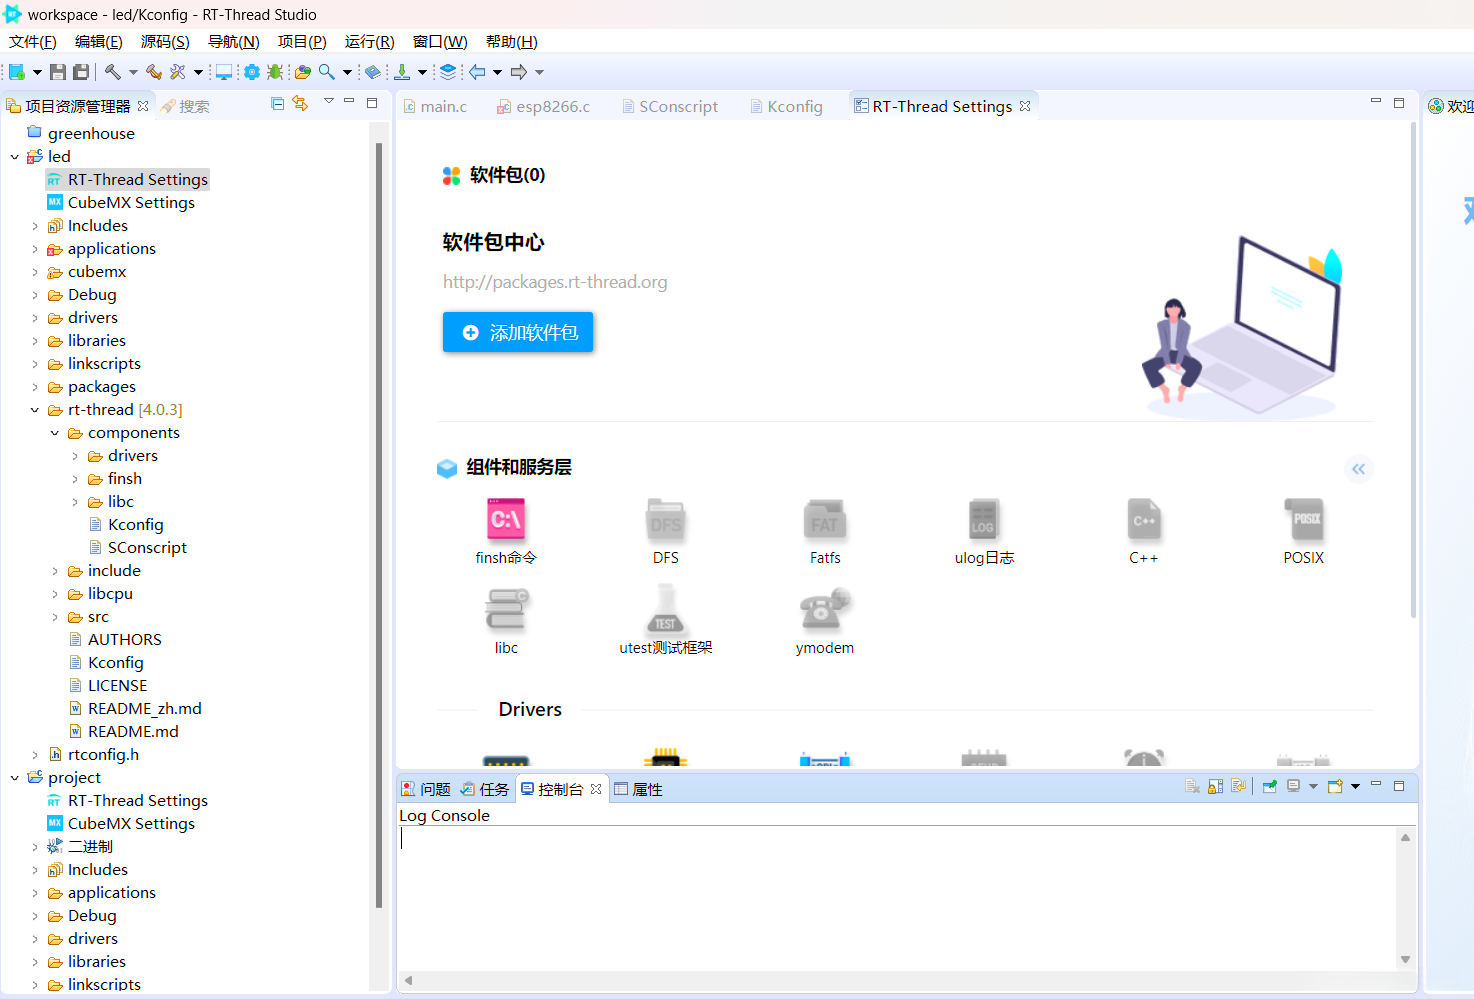This screenshot has width=1474, height=999.
Task: Click the libc component icon
Action: click(506, 610)
